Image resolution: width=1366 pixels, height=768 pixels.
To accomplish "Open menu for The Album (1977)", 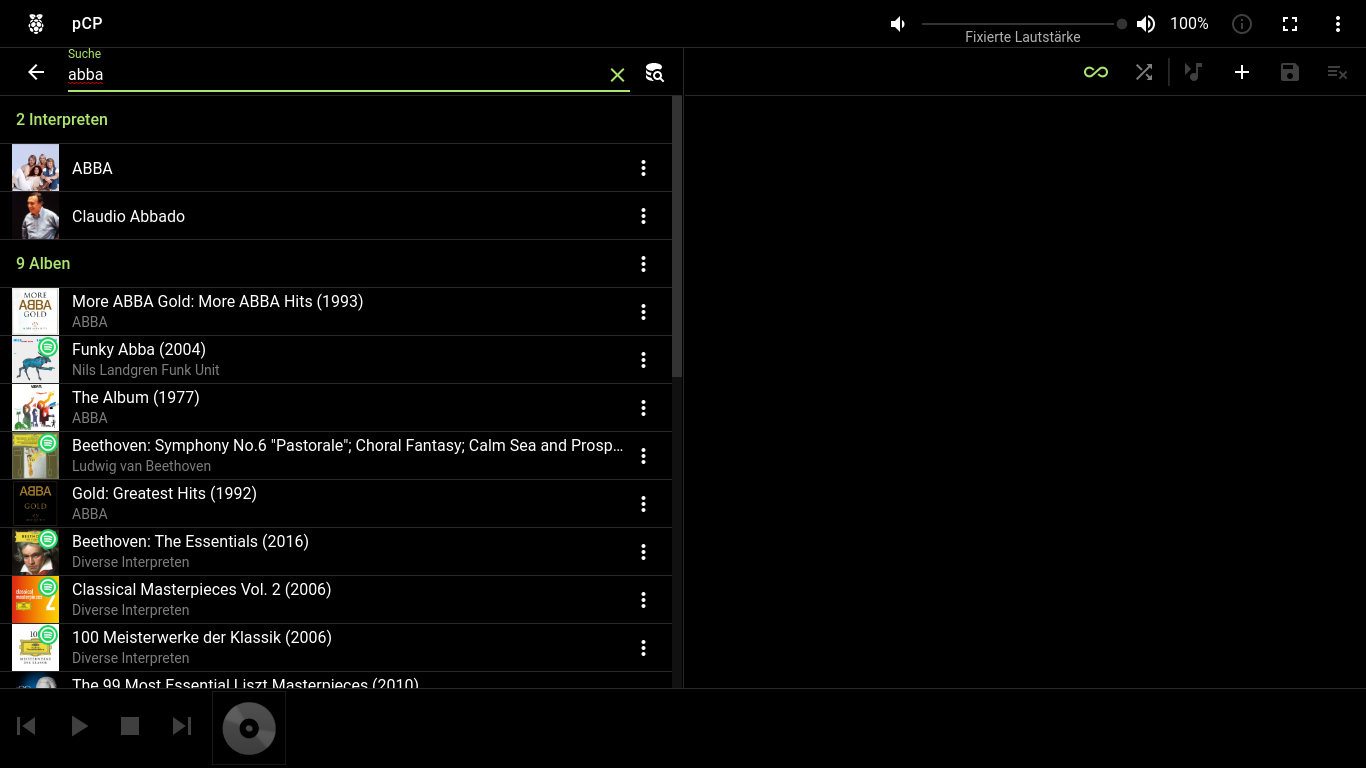I will pos(643,408).
